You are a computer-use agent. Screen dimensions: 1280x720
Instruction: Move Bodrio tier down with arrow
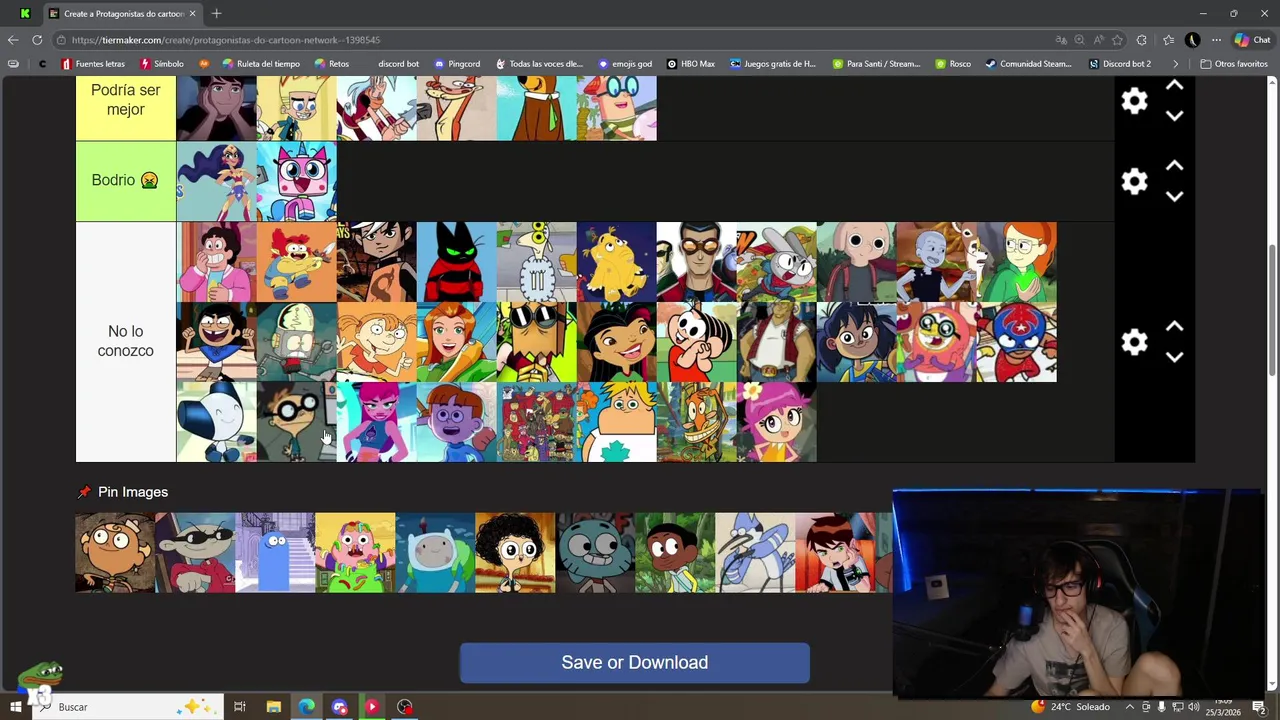[x=1175, y=196]
